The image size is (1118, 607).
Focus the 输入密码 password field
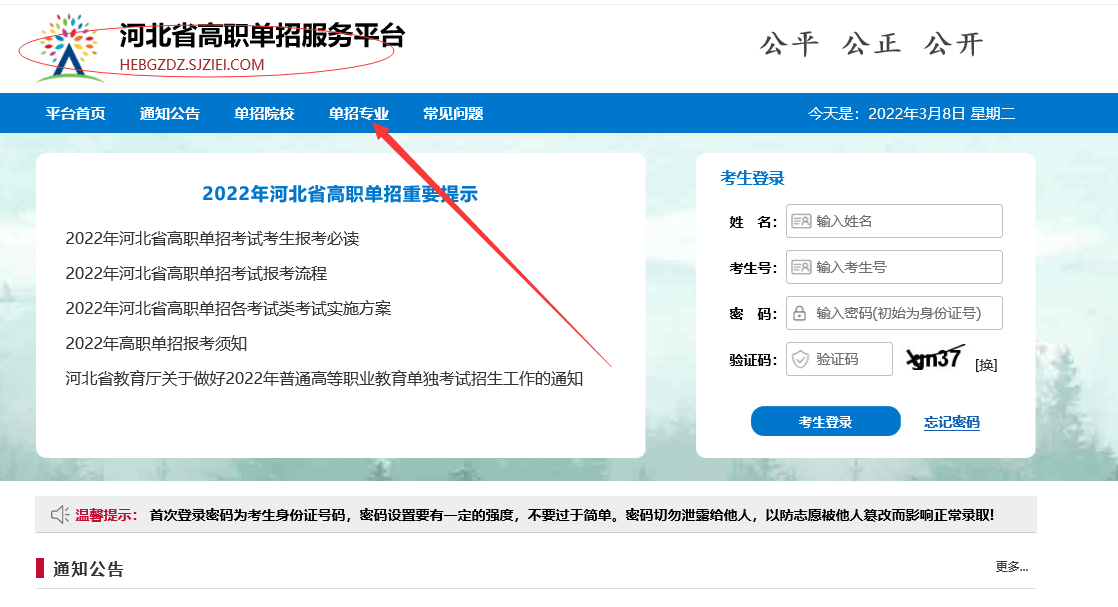894,313
